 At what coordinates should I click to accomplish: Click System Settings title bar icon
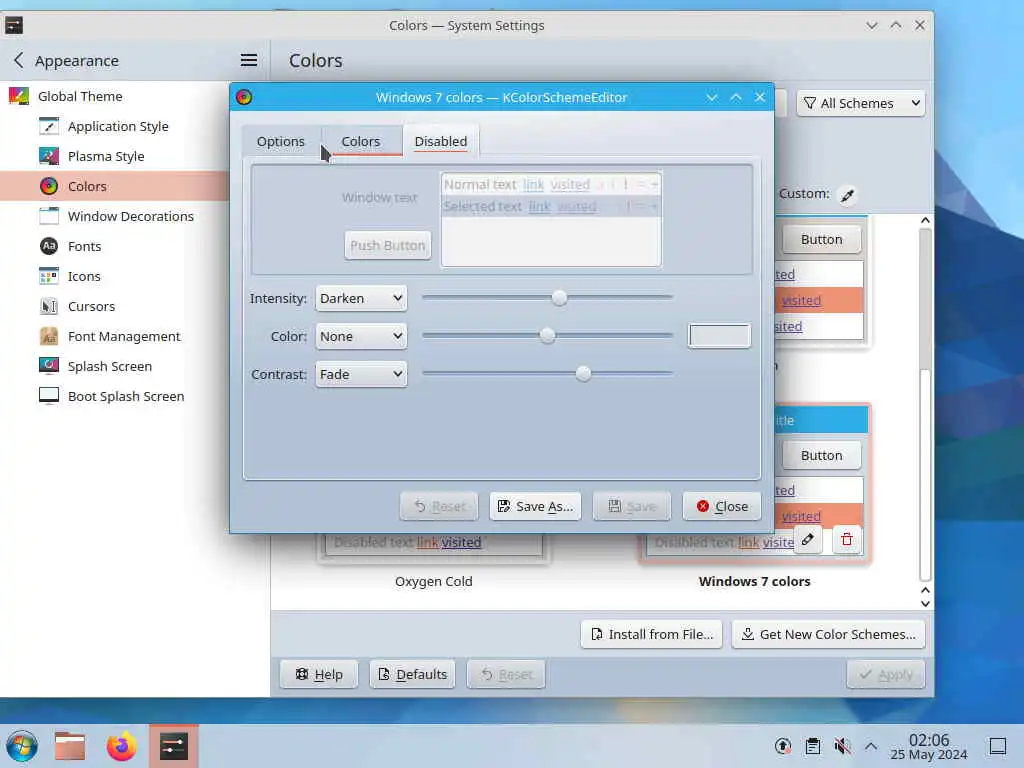(14, 25)
